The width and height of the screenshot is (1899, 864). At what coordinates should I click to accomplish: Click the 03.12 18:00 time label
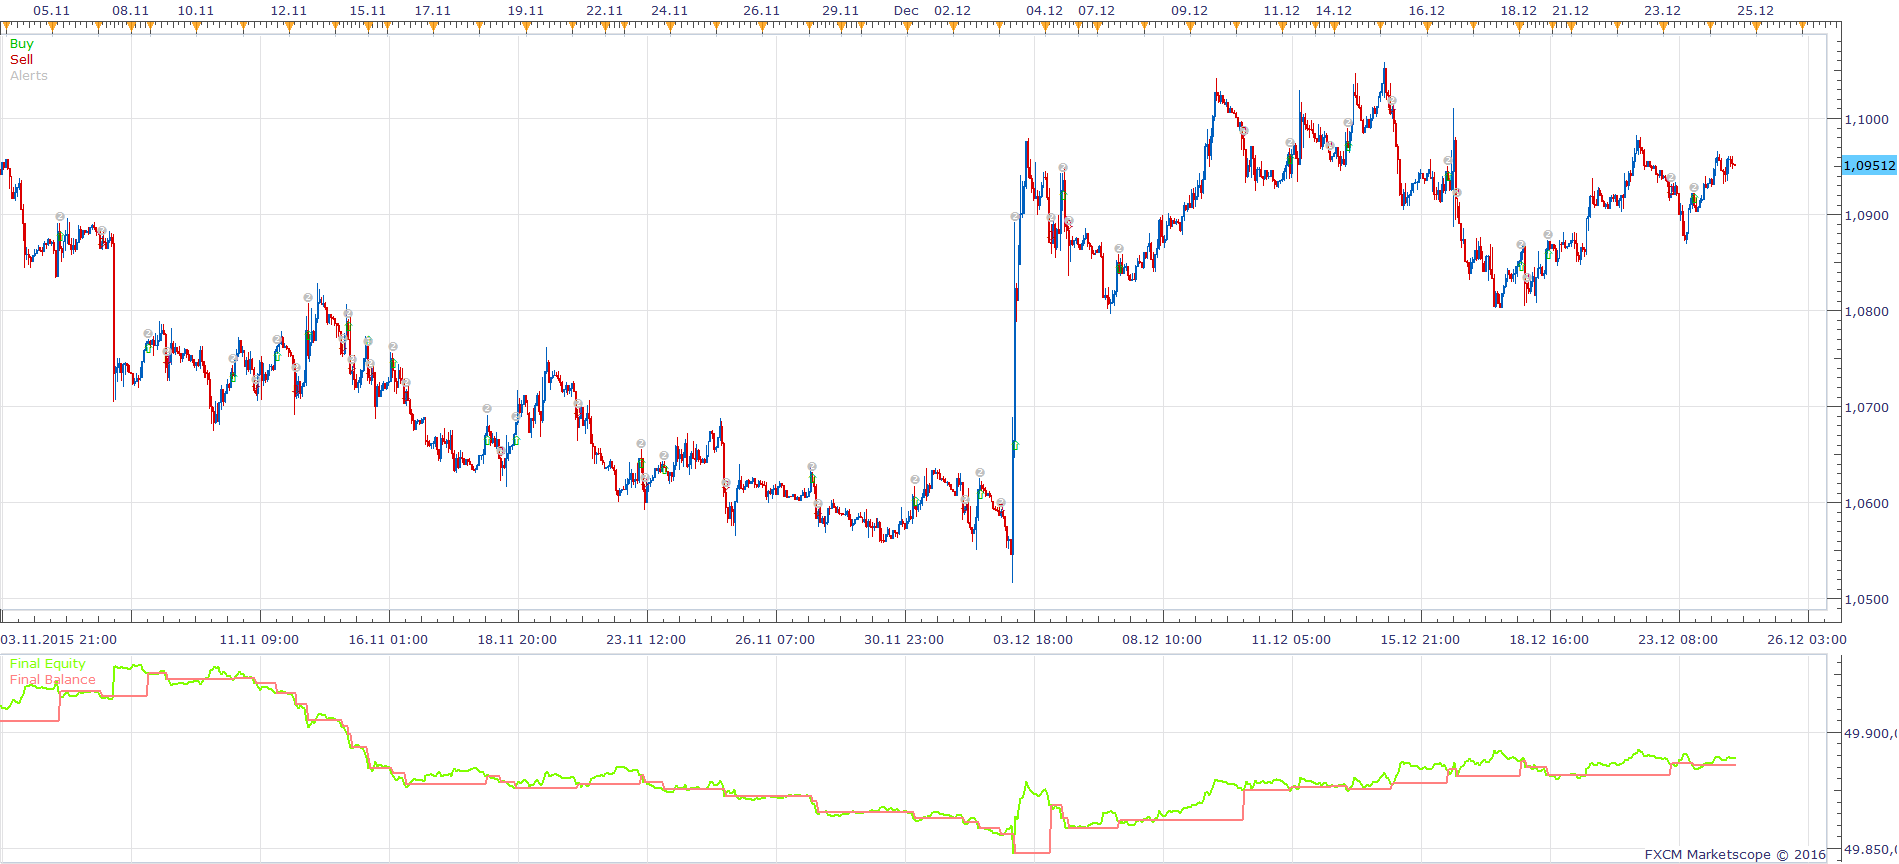click(1033, 640)
